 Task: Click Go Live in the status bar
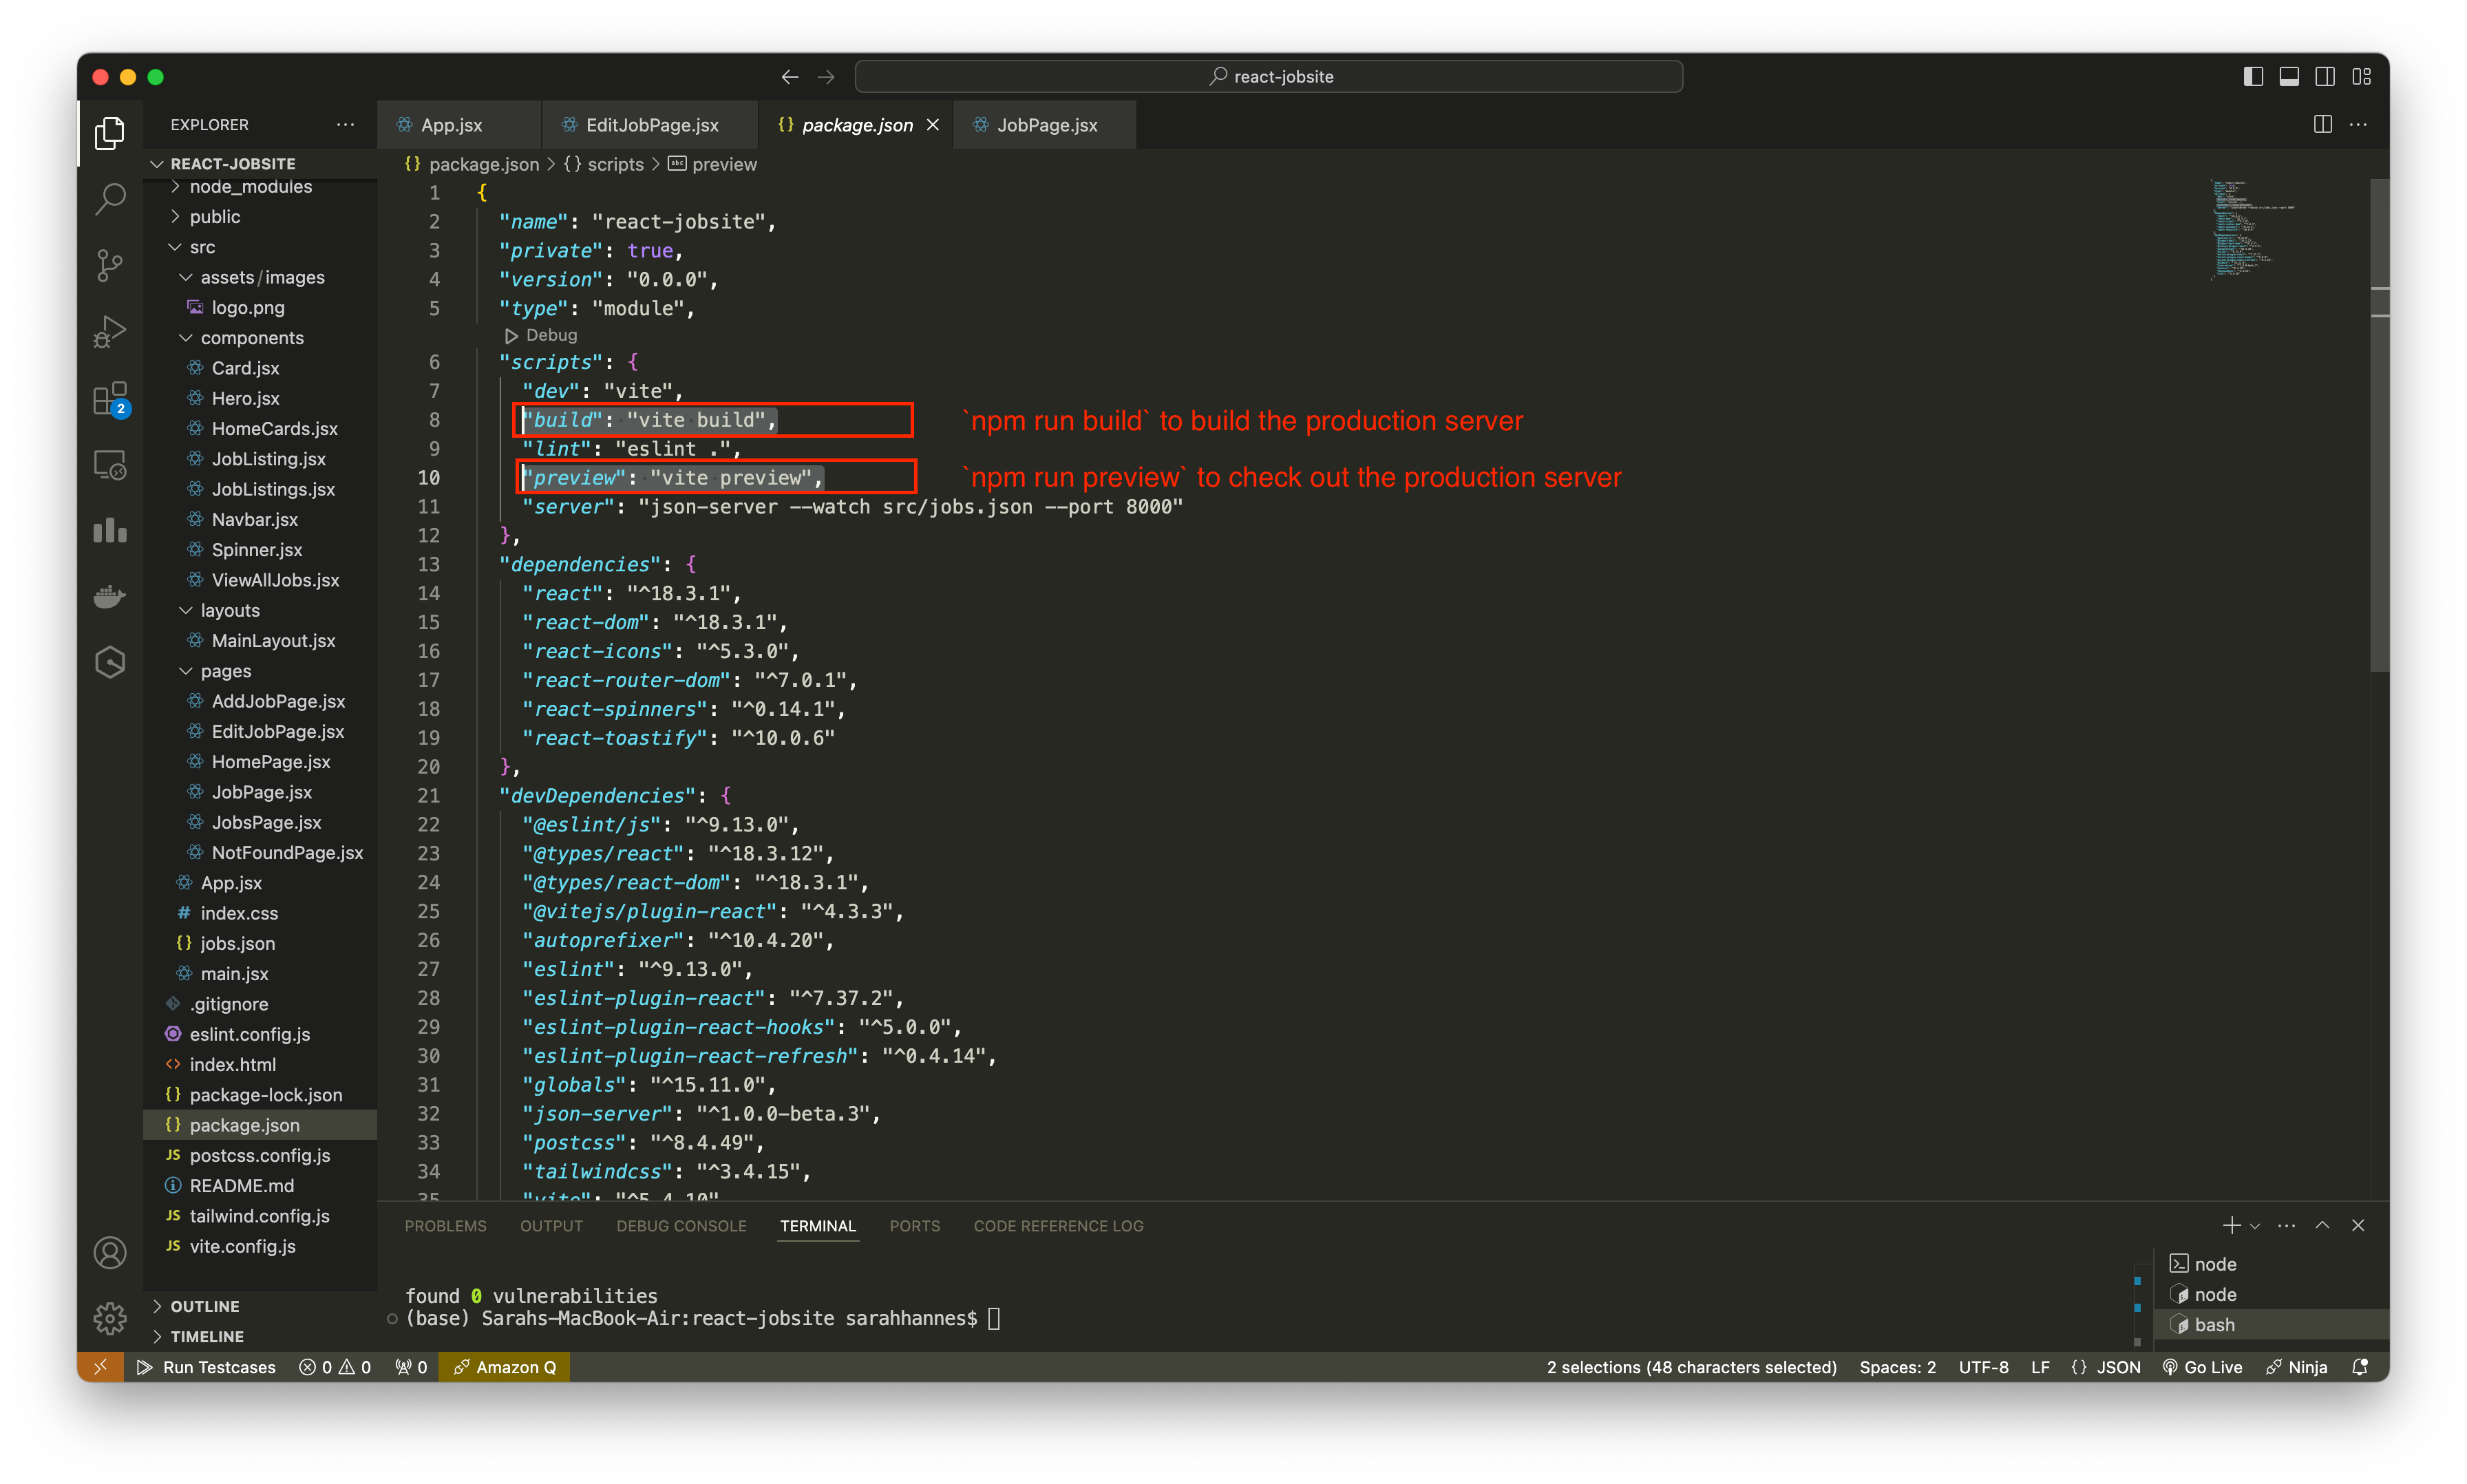coord(2202,1367)
